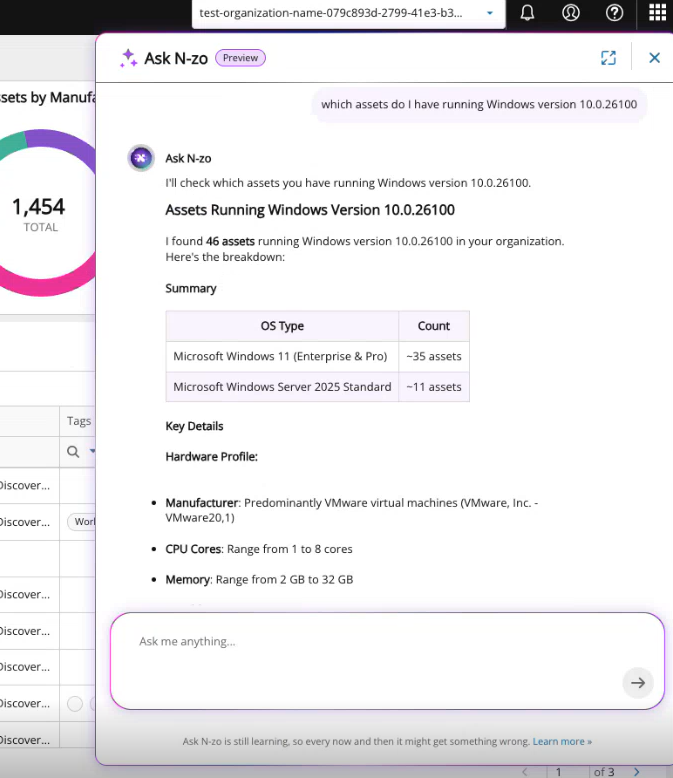Click the 1,454 total count
673x778 pixels.
[39, 206]
